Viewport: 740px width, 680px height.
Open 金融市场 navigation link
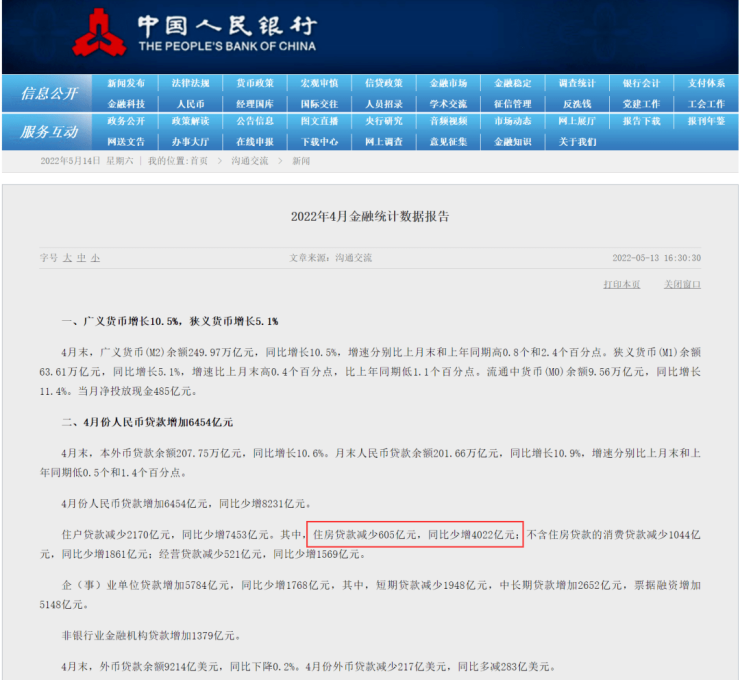click(448, 84)
